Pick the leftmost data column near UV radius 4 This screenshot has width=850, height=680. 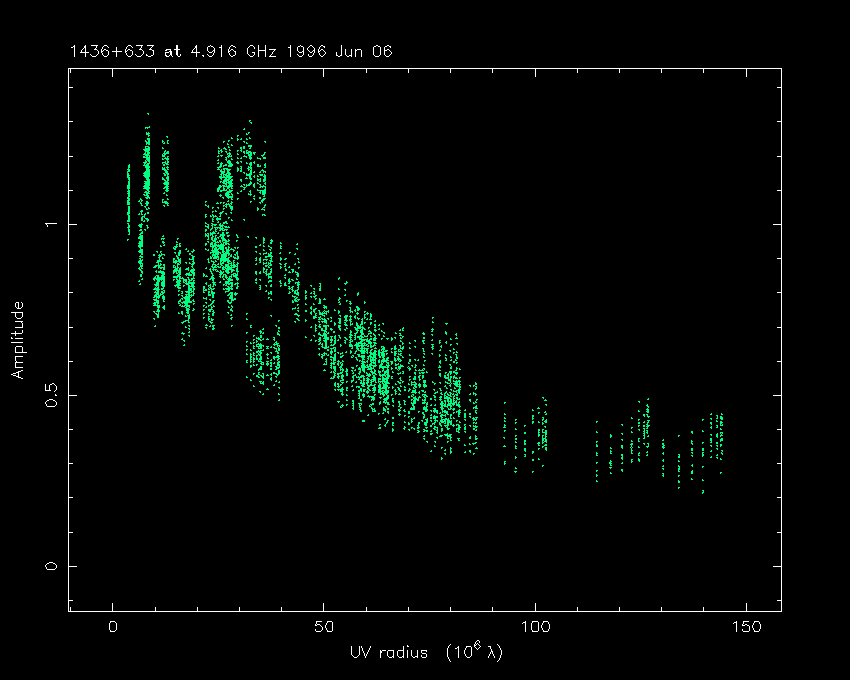coord(128,200)
